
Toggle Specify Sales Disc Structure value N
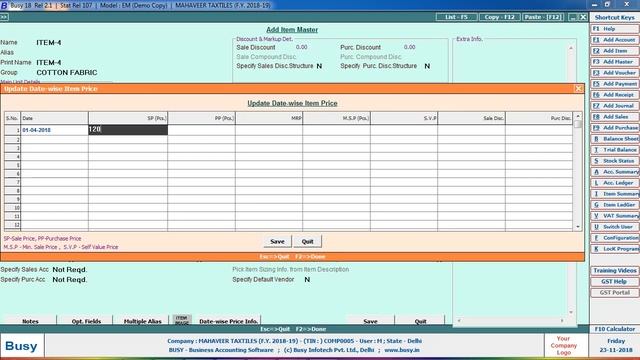[319, 66]
